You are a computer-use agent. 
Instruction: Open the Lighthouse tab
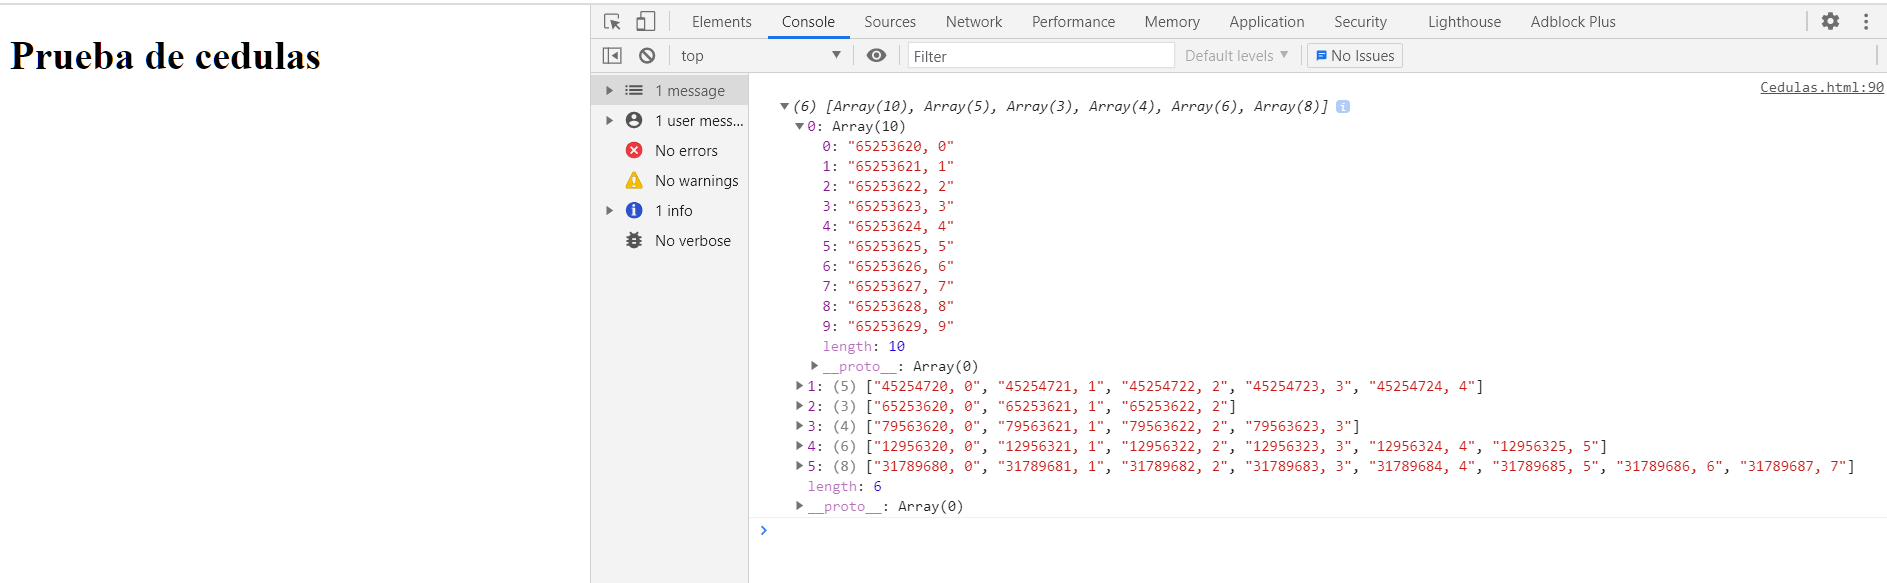pos(1464,22)
